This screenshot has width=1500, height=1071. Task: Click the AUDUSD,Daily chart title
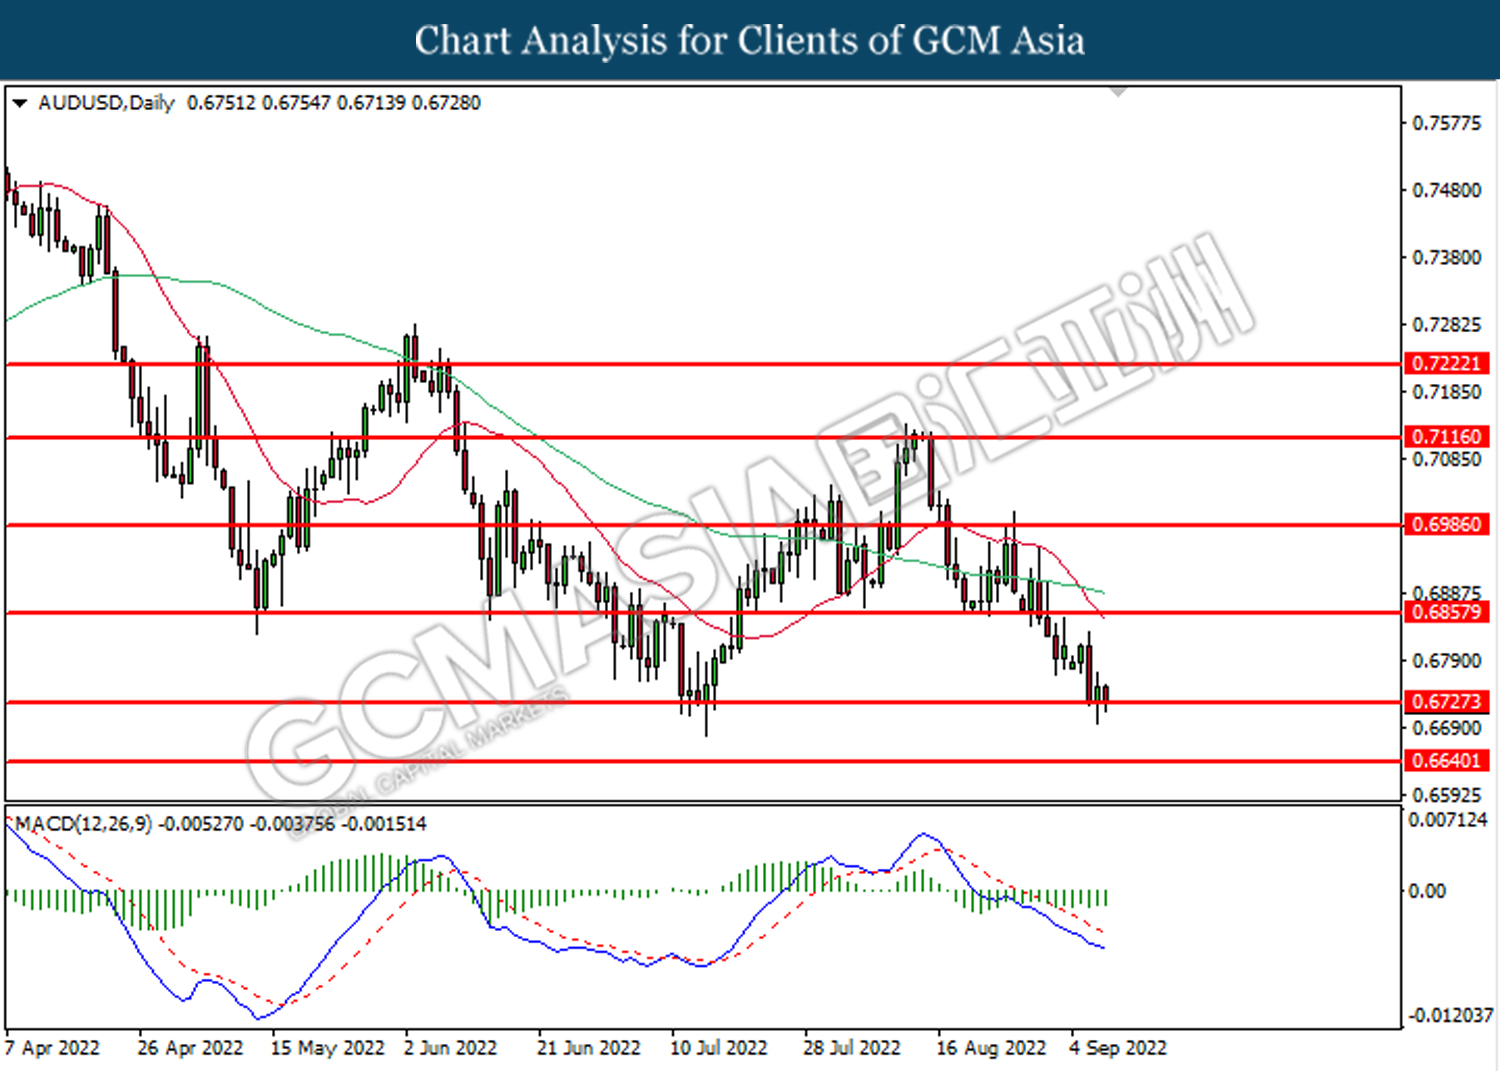(106, 103)
